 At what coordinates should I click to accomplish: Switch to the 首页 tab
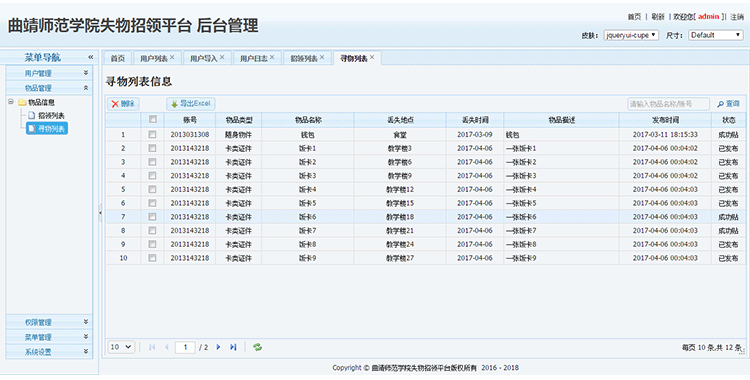[x=118, y=58]
